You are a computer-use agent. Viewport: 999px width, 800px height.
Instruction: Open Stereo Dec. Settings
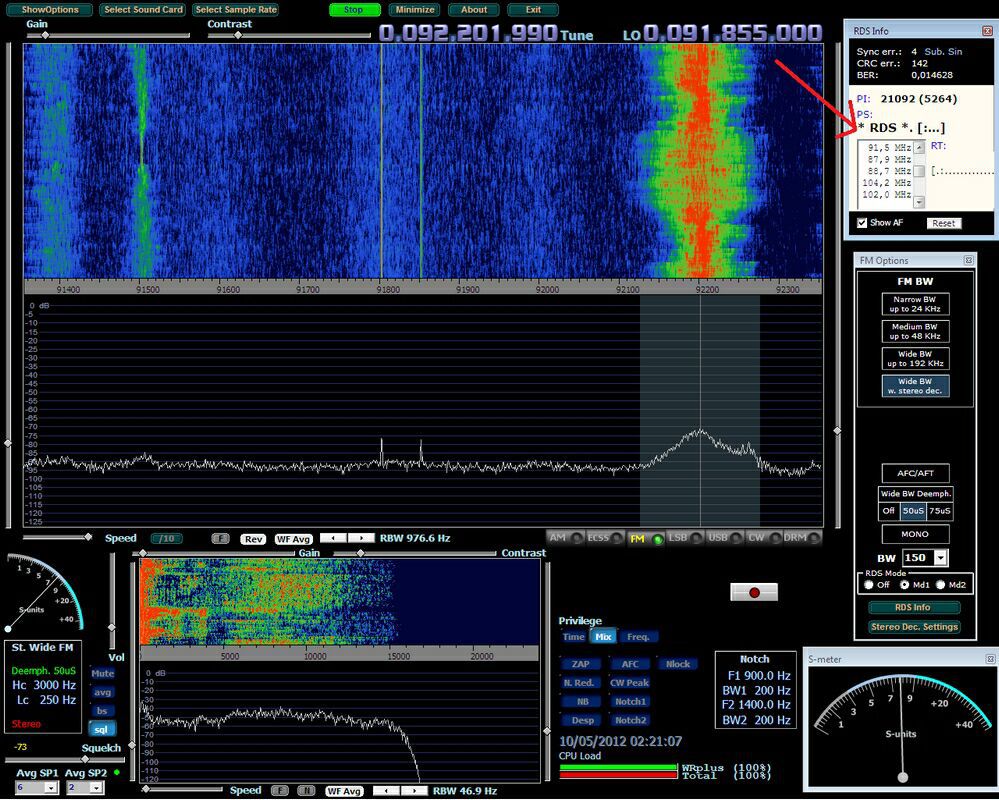coord(914,627)
